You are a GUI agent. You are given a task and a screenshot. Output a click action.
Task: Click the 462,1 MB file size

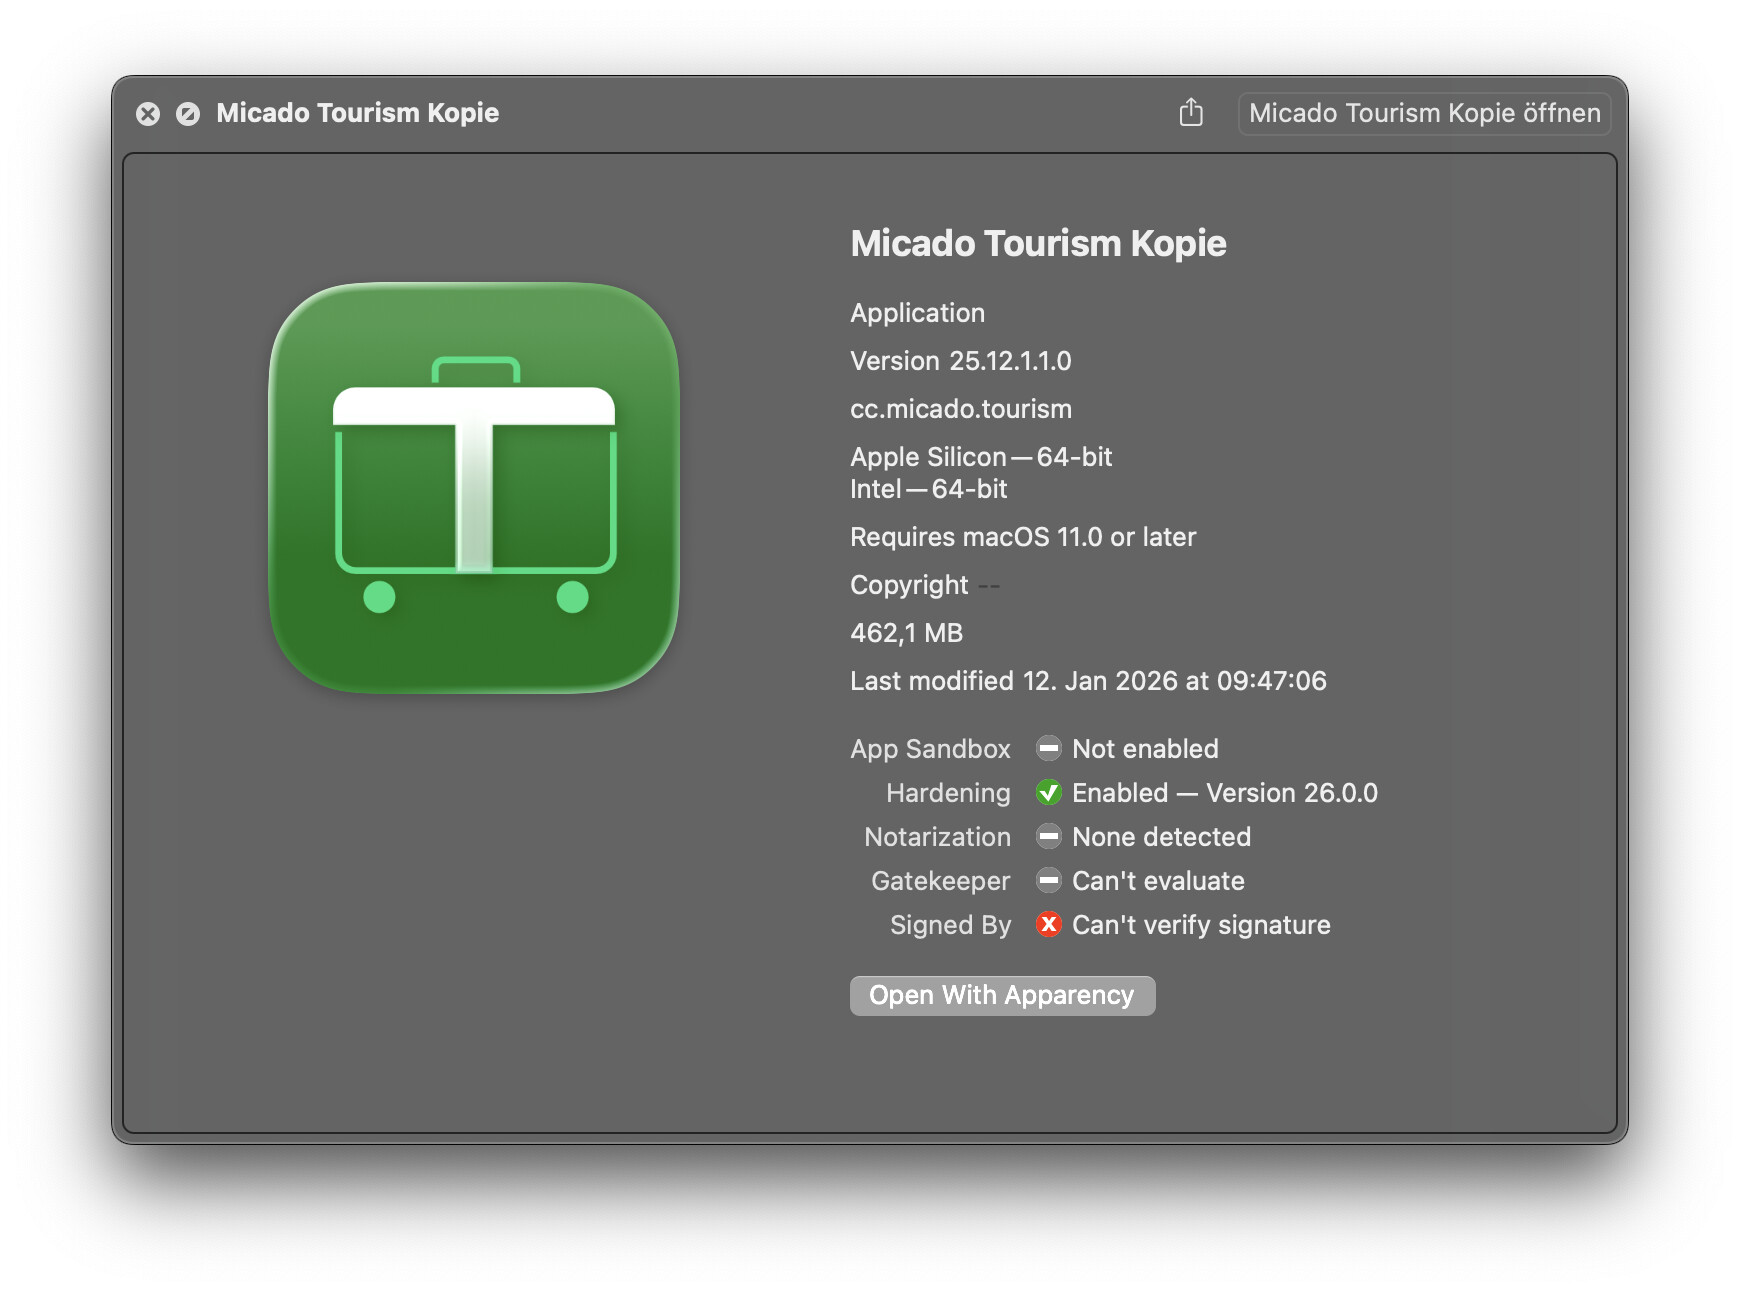906,633
